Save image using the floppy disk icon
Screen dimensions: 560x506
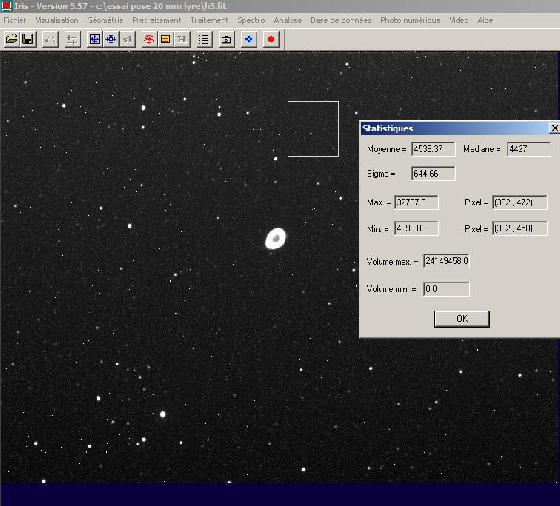[x=28, y=39]
